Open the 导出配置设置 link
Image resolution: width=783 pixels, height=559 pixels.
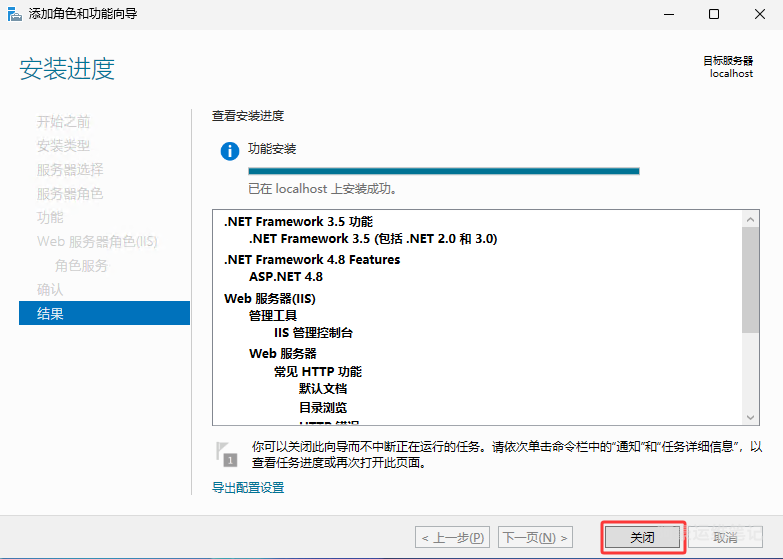pos(248,488)
